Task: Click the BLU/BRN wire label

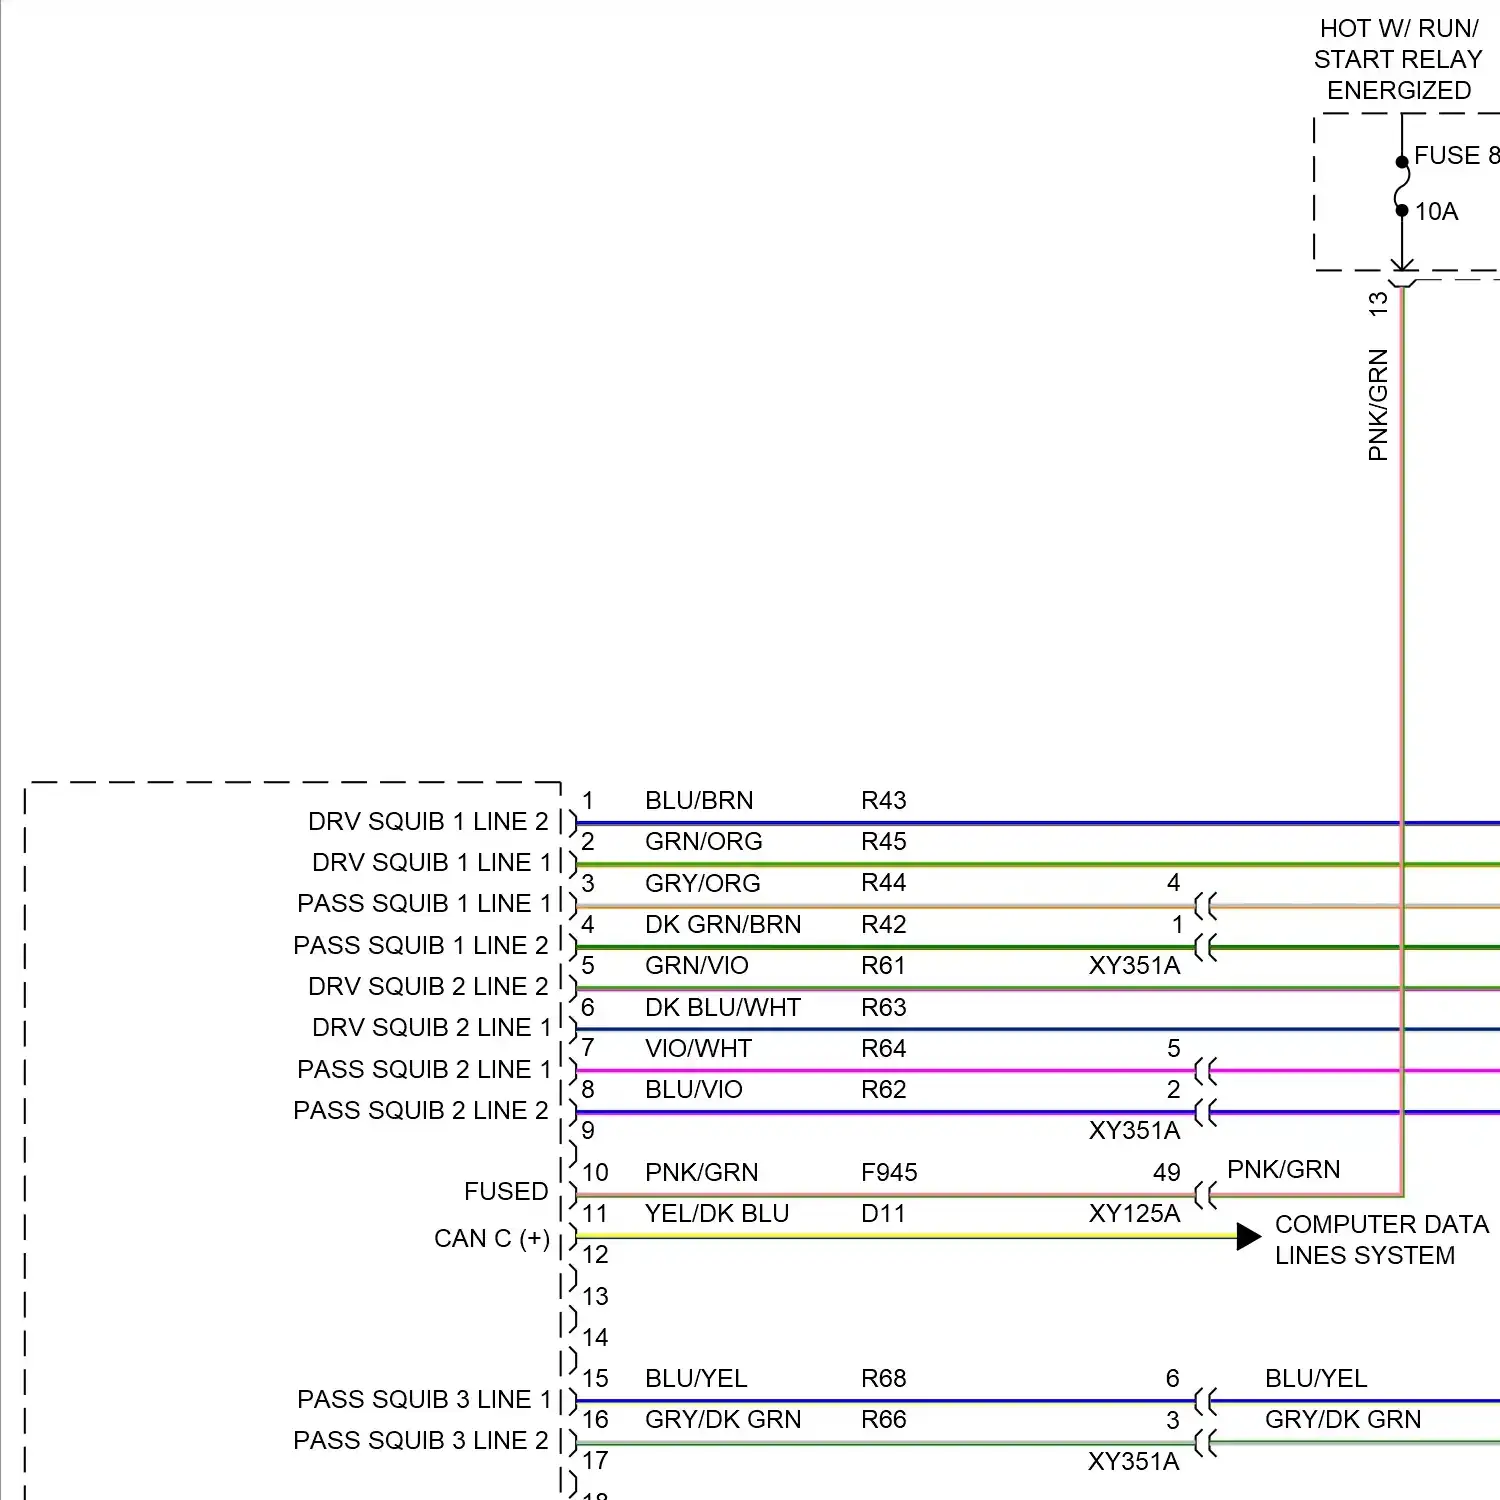Action: coord(699,801)
